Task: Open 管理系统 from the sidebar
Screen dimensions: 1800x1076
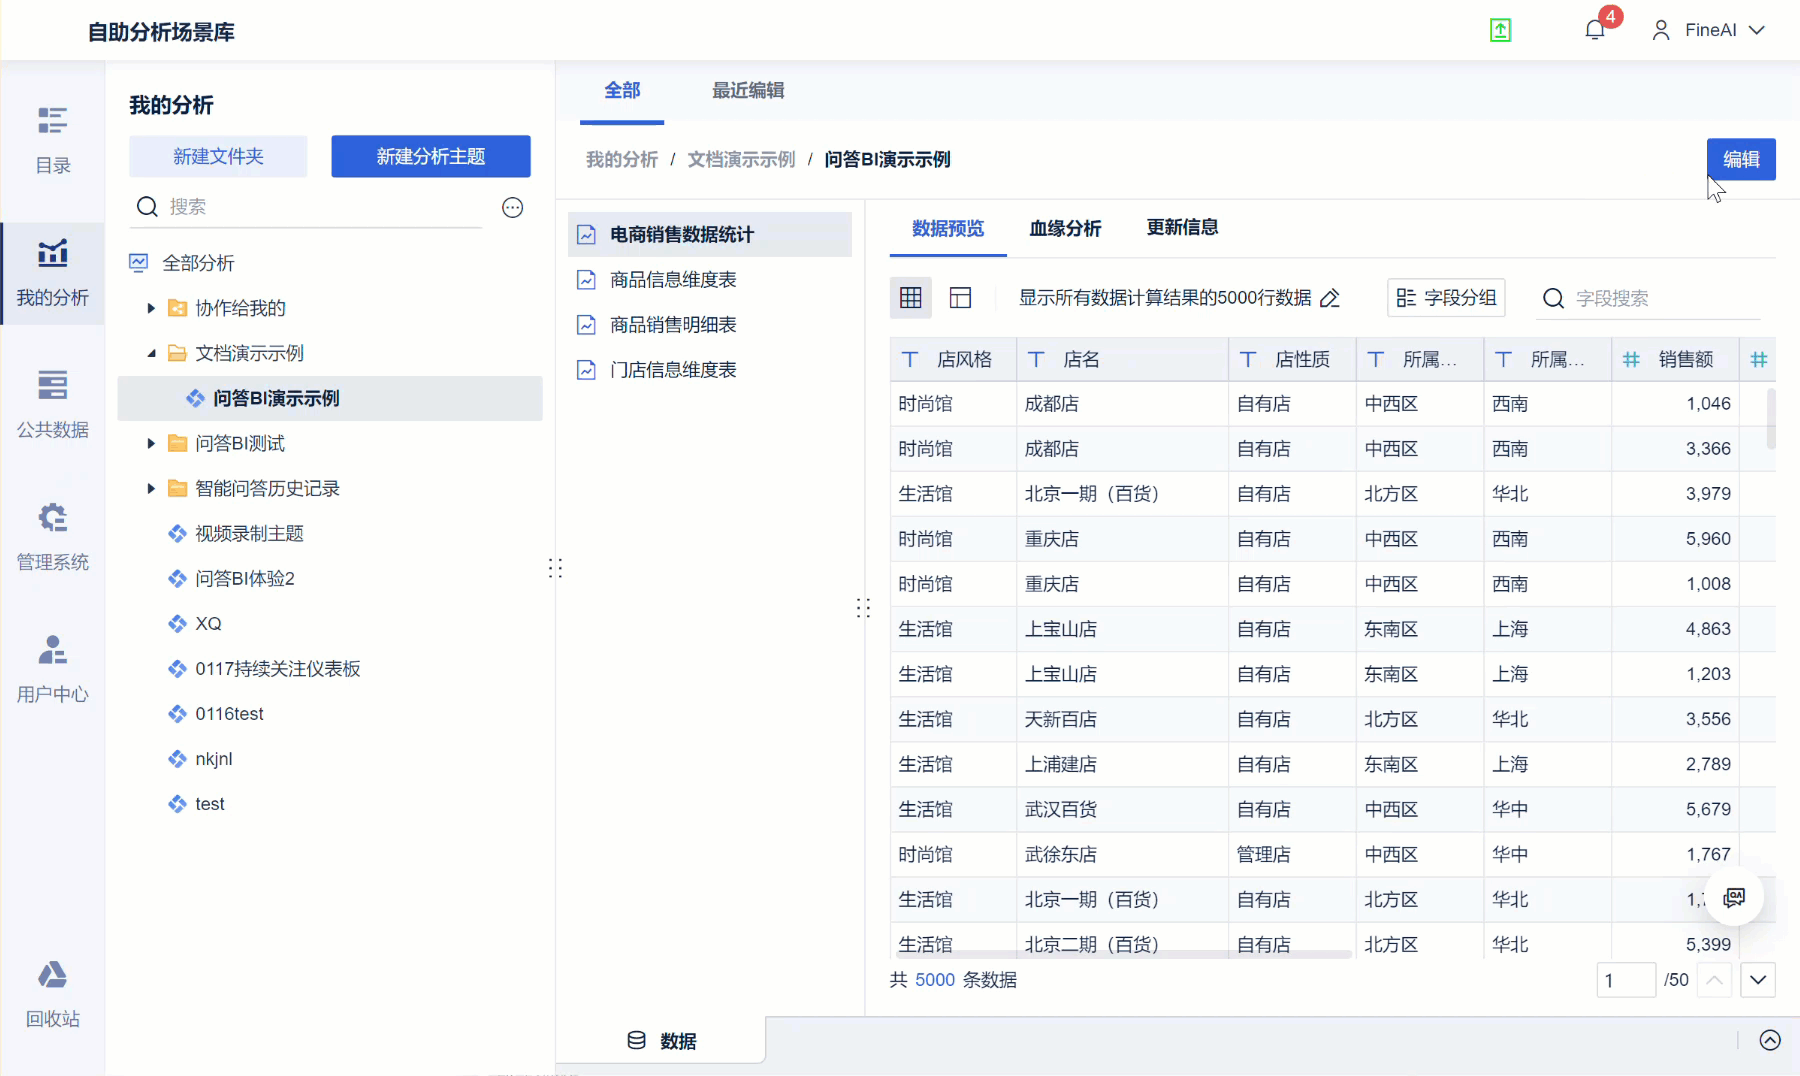Action: 52,536
